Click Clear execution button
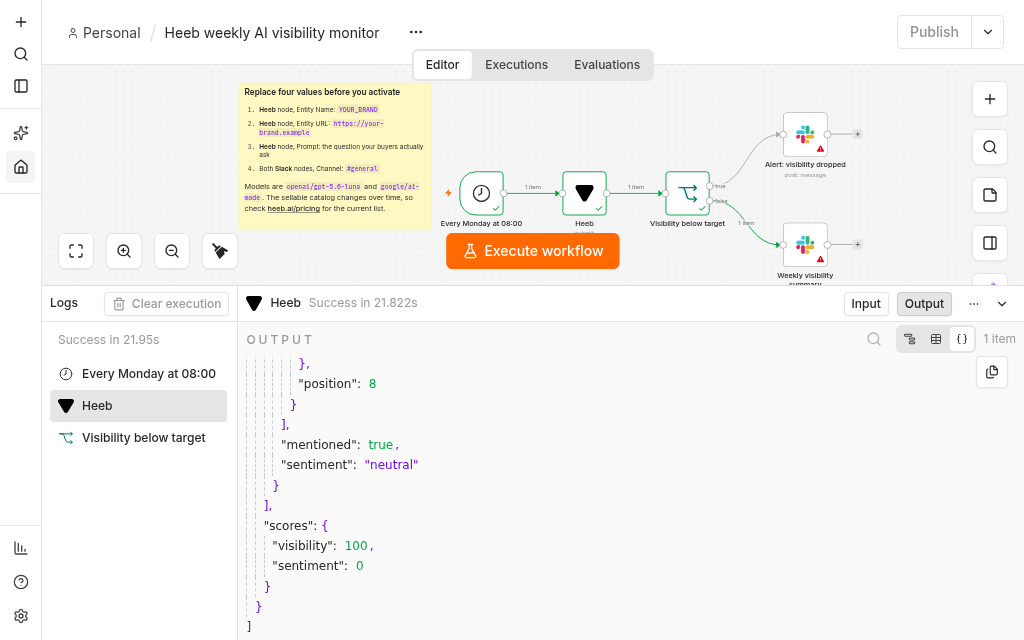This screenshot has width=1024, height=640. coord(167,304)
